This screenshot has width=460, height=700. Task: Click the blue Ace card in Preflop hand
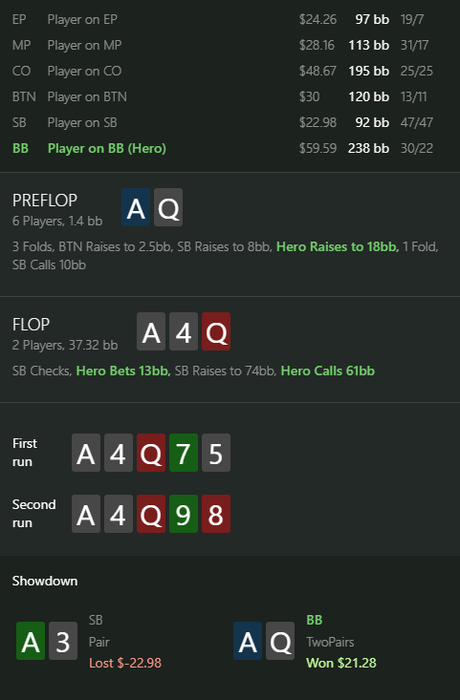coord(136,207)
